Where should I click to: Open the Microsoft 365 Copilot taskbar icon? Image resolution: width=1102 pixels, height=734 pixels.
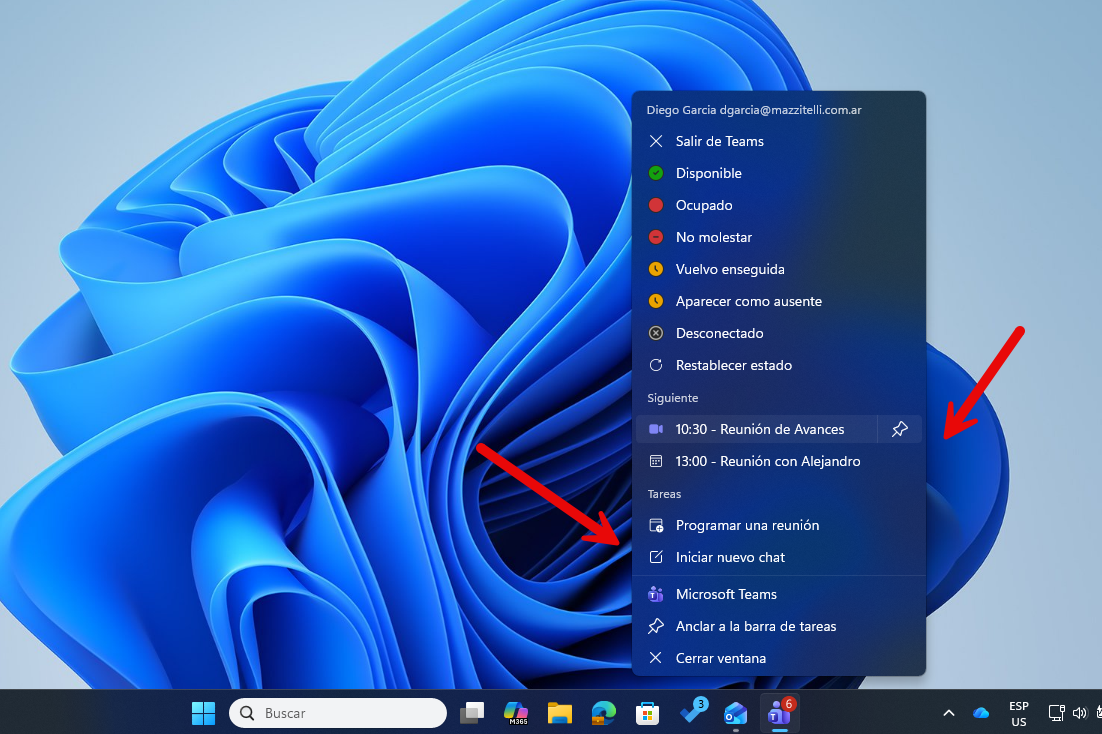pos(516,713)
